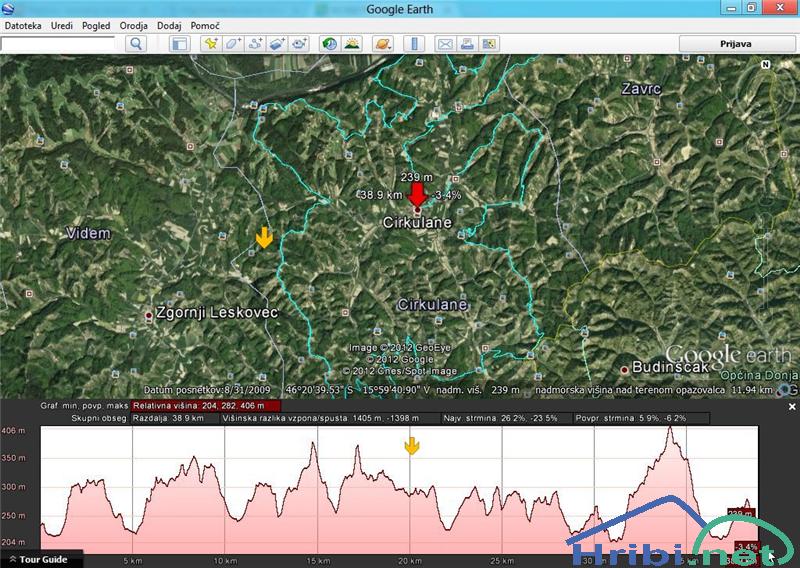800x569 pixels.
Task: Click the 350 m elevation axis label
Action: (x=13, y=458)
